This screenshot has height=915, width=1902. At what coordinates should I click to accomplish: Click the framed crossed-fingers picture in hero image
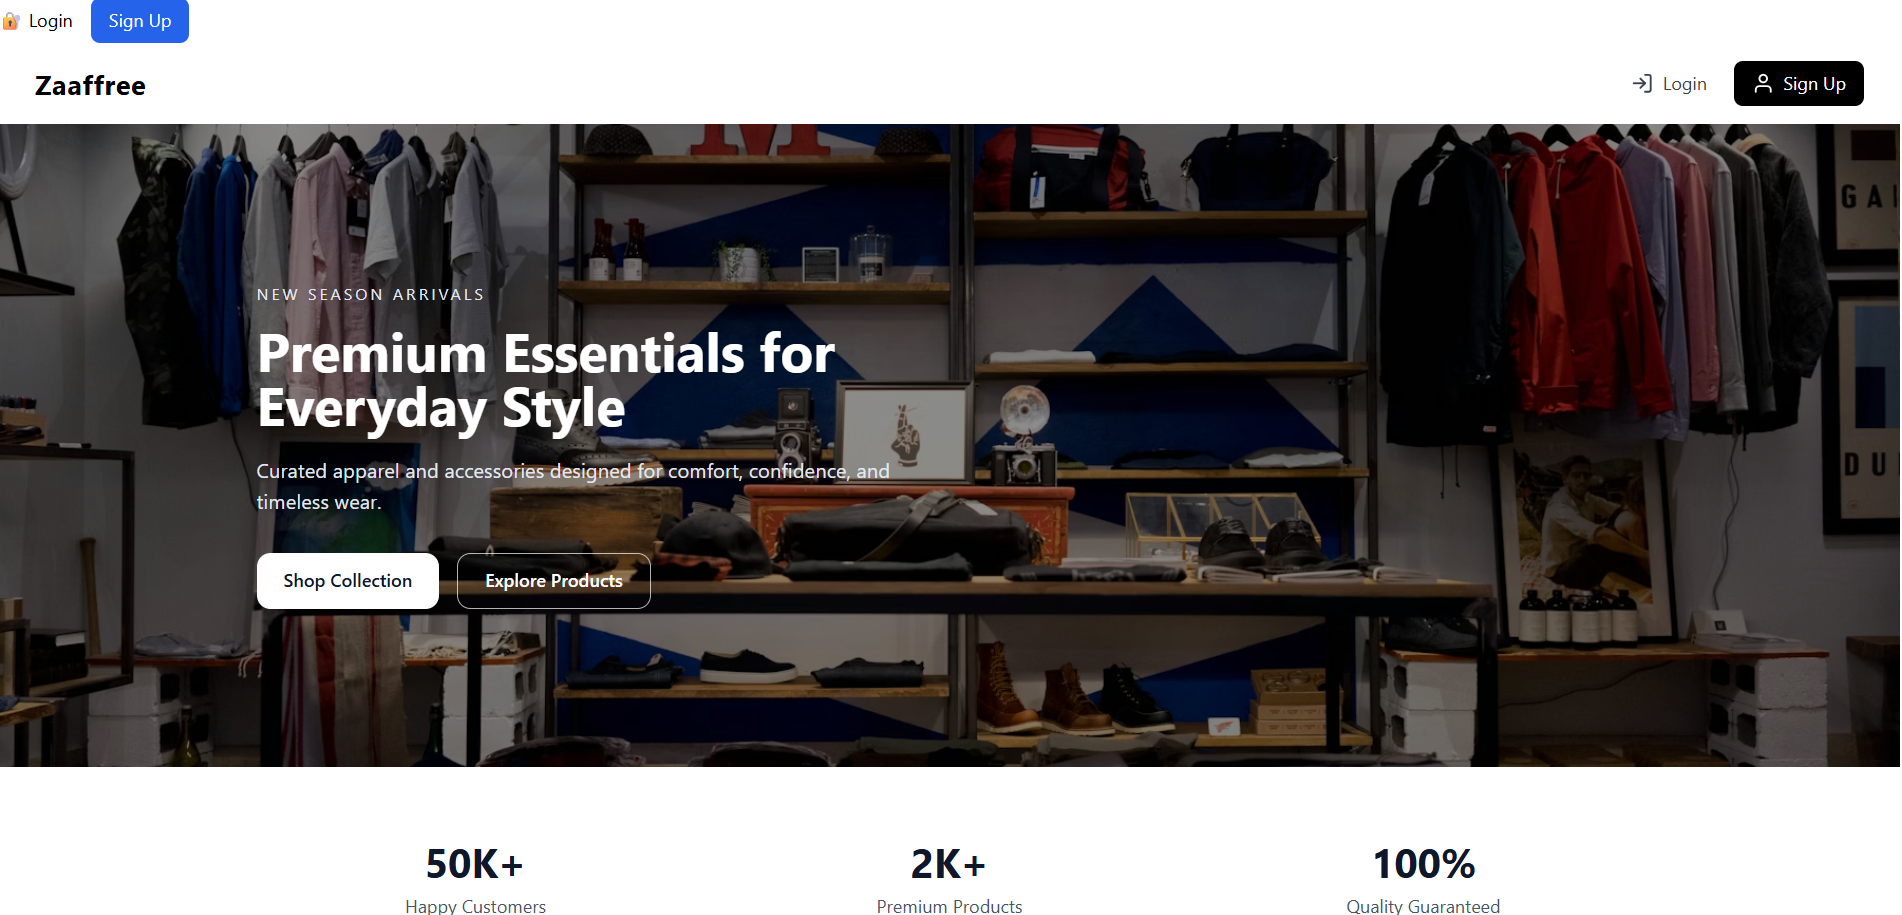905,432
